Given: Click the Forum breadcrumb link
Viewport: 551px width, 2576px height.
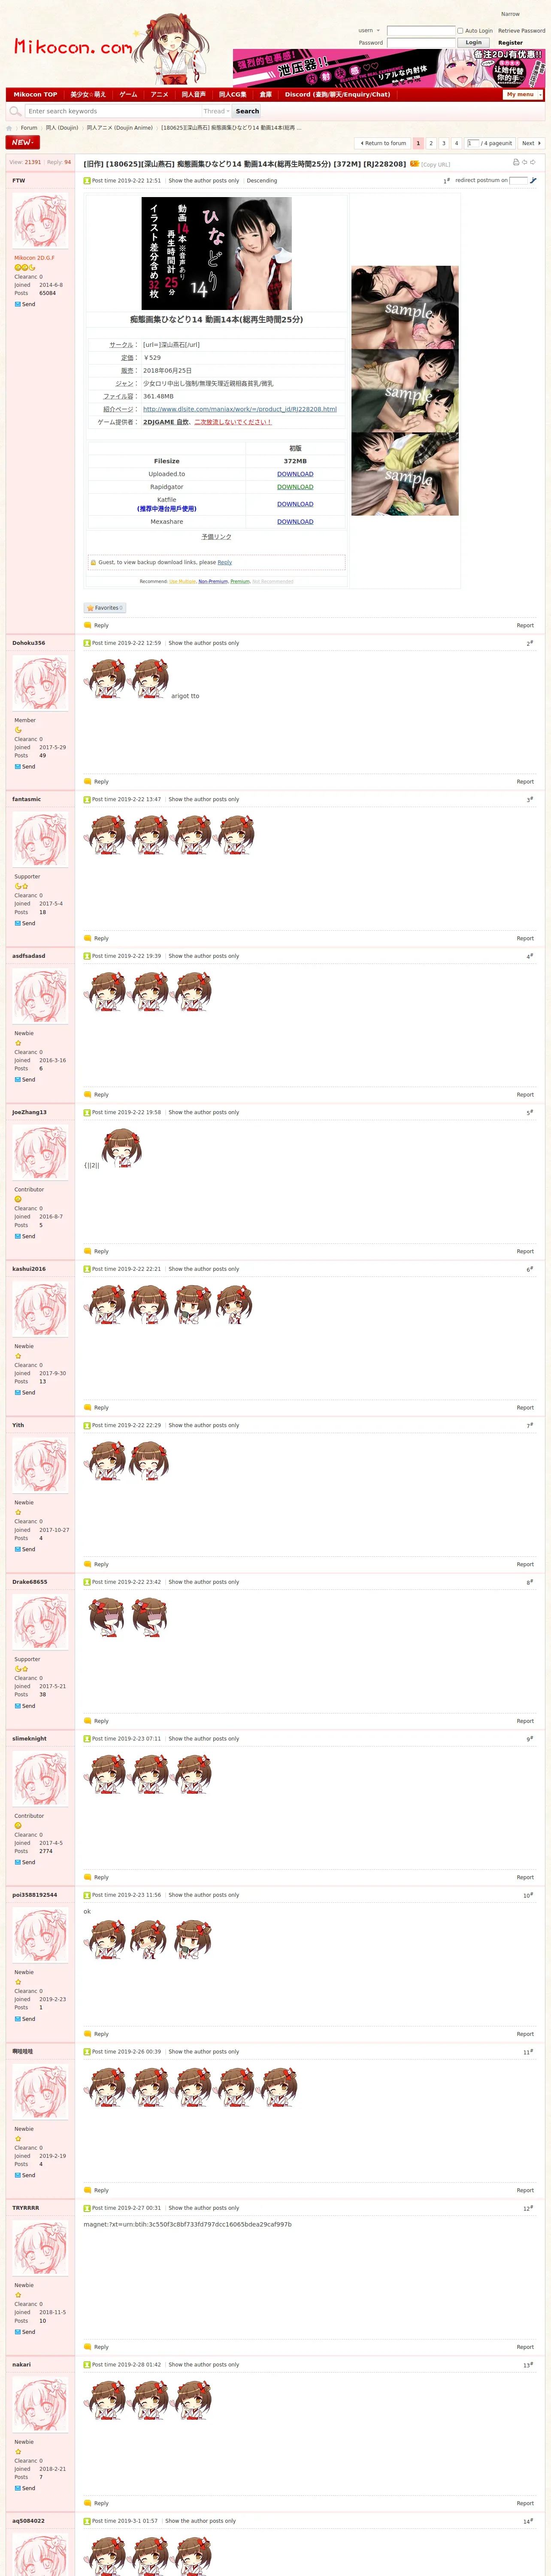Looking at the screenshot, I should [29, 128].
